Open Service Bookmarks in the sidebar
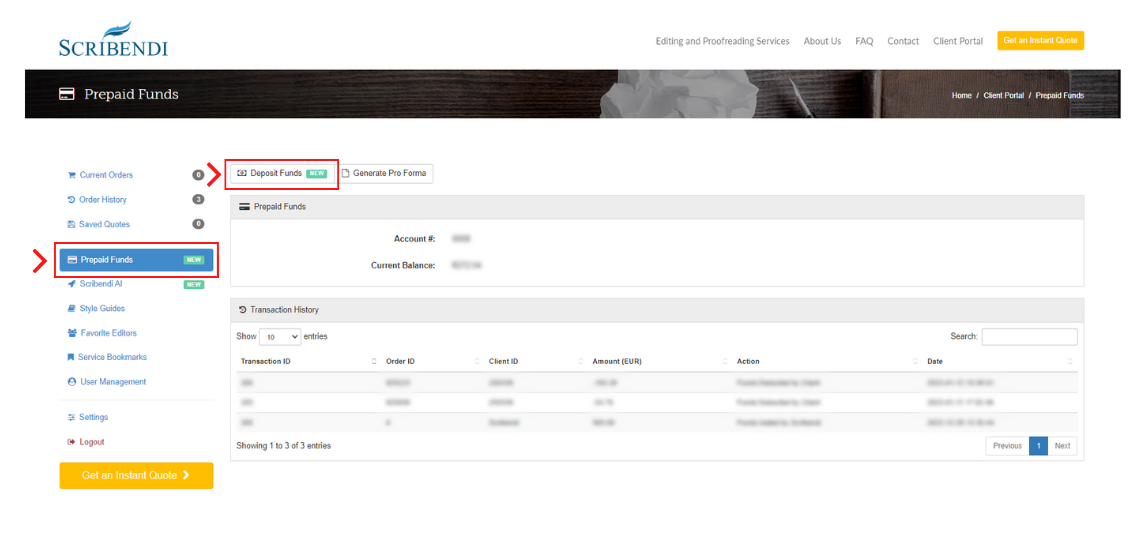The width and height of the screenshot is (1131, 539). click(x=113, y=357)
